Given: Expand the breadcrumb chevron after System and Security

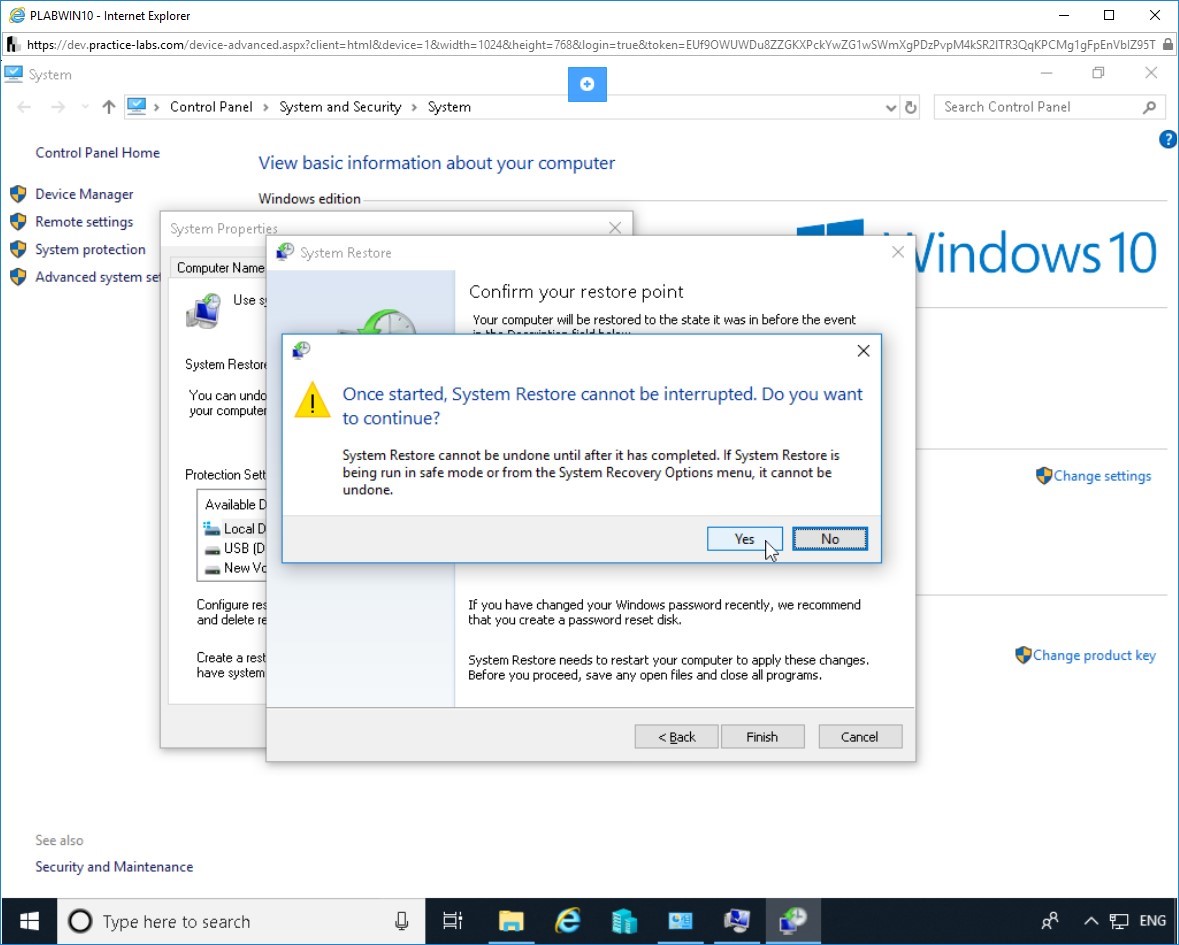Looking at the screenshot, I should point(414,108).
